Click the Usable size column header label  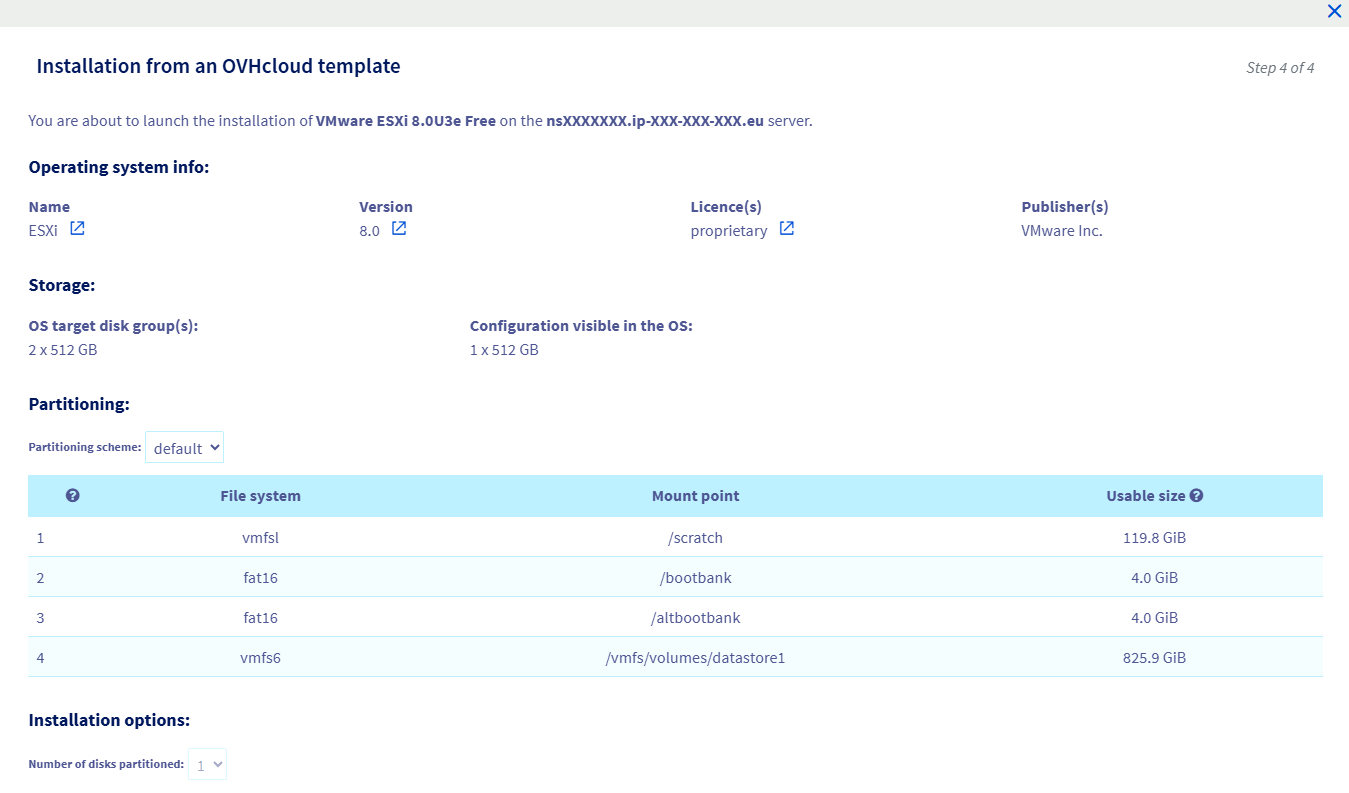1145,496
